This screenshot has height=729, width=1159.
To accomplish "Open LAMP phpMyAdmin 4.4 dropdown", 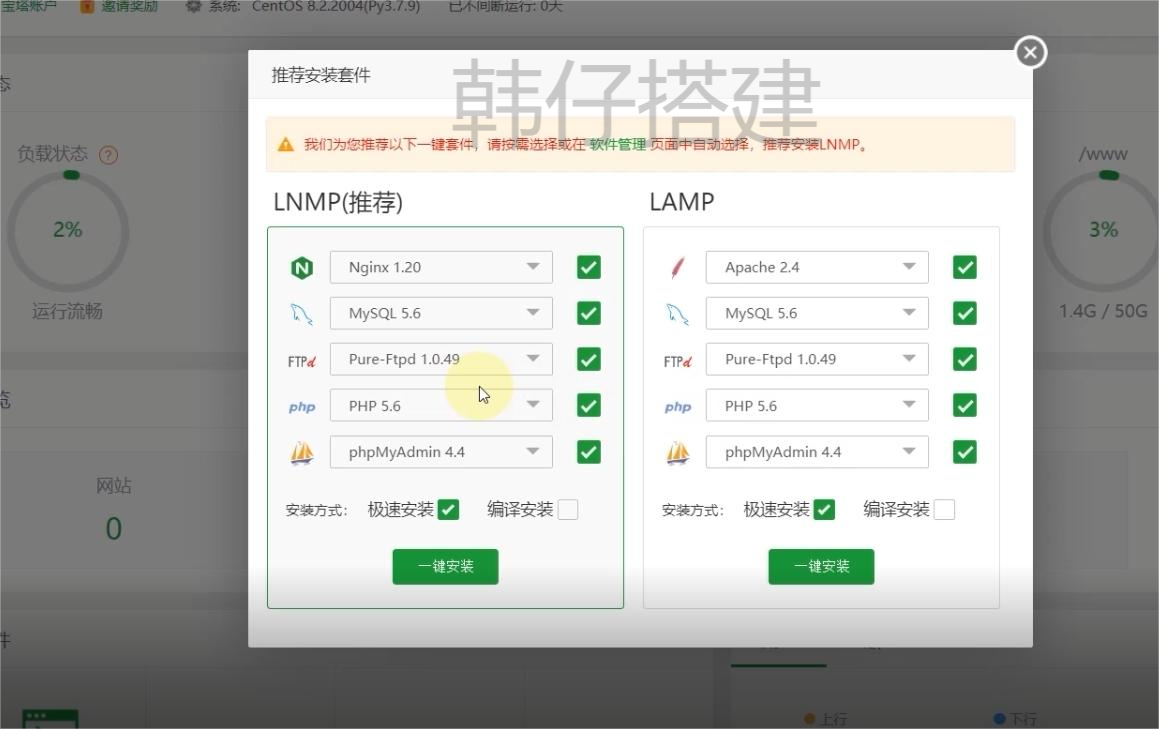I will click(817, 452).
